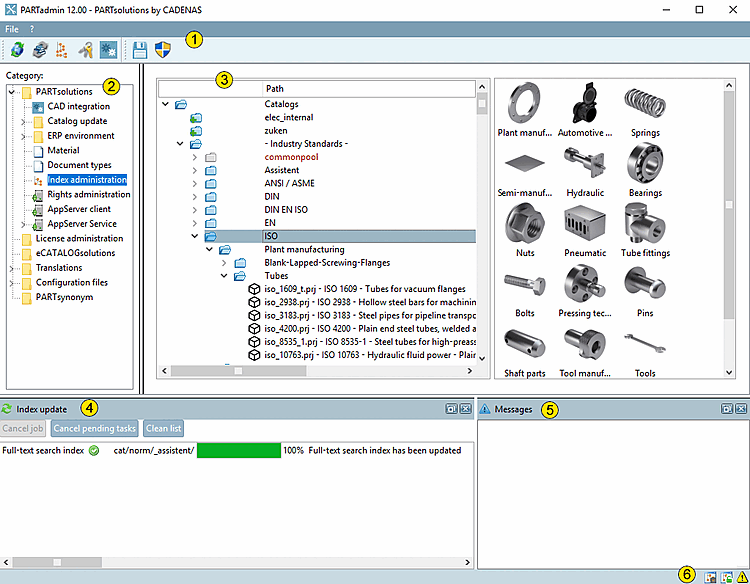Screen dimensions: 750x584
Task: Collapse the ISO folder in the tree
Action: pyautogui.click(x=194, y=237)
